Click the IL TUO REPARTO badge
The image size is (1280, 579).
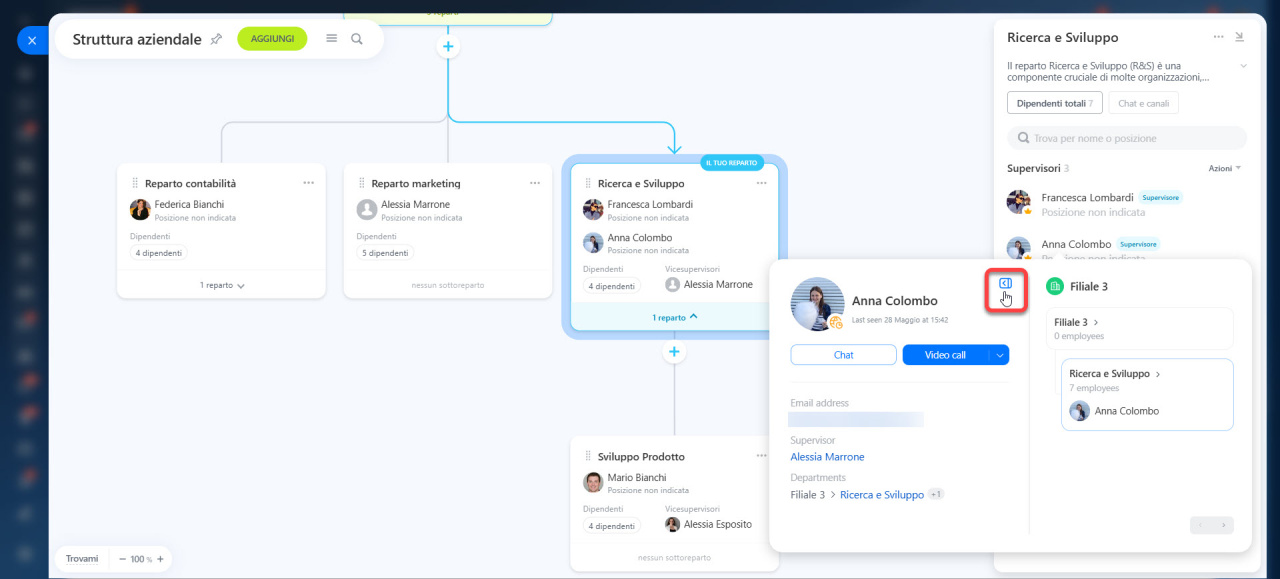(732, 162)
